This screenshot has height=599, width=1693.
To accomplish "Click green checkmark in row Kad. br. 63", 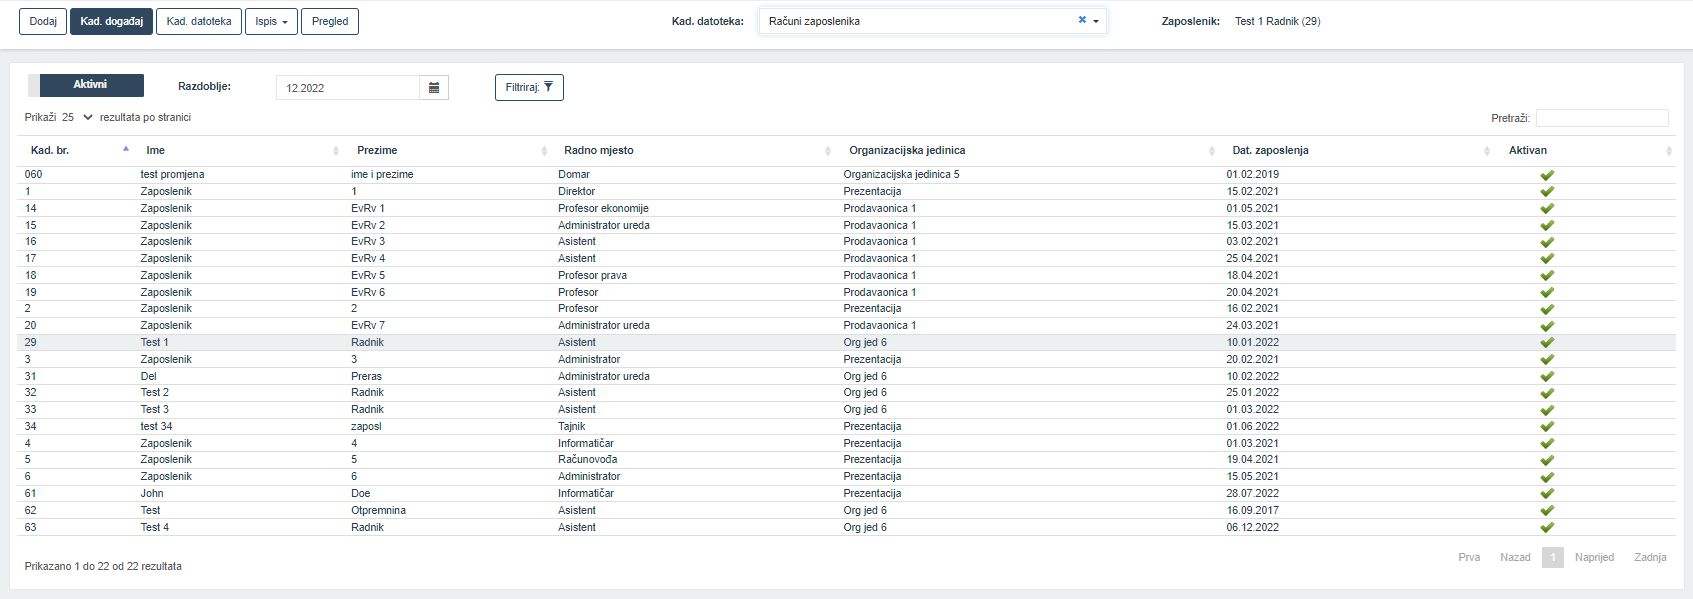I will point(1547,528).
